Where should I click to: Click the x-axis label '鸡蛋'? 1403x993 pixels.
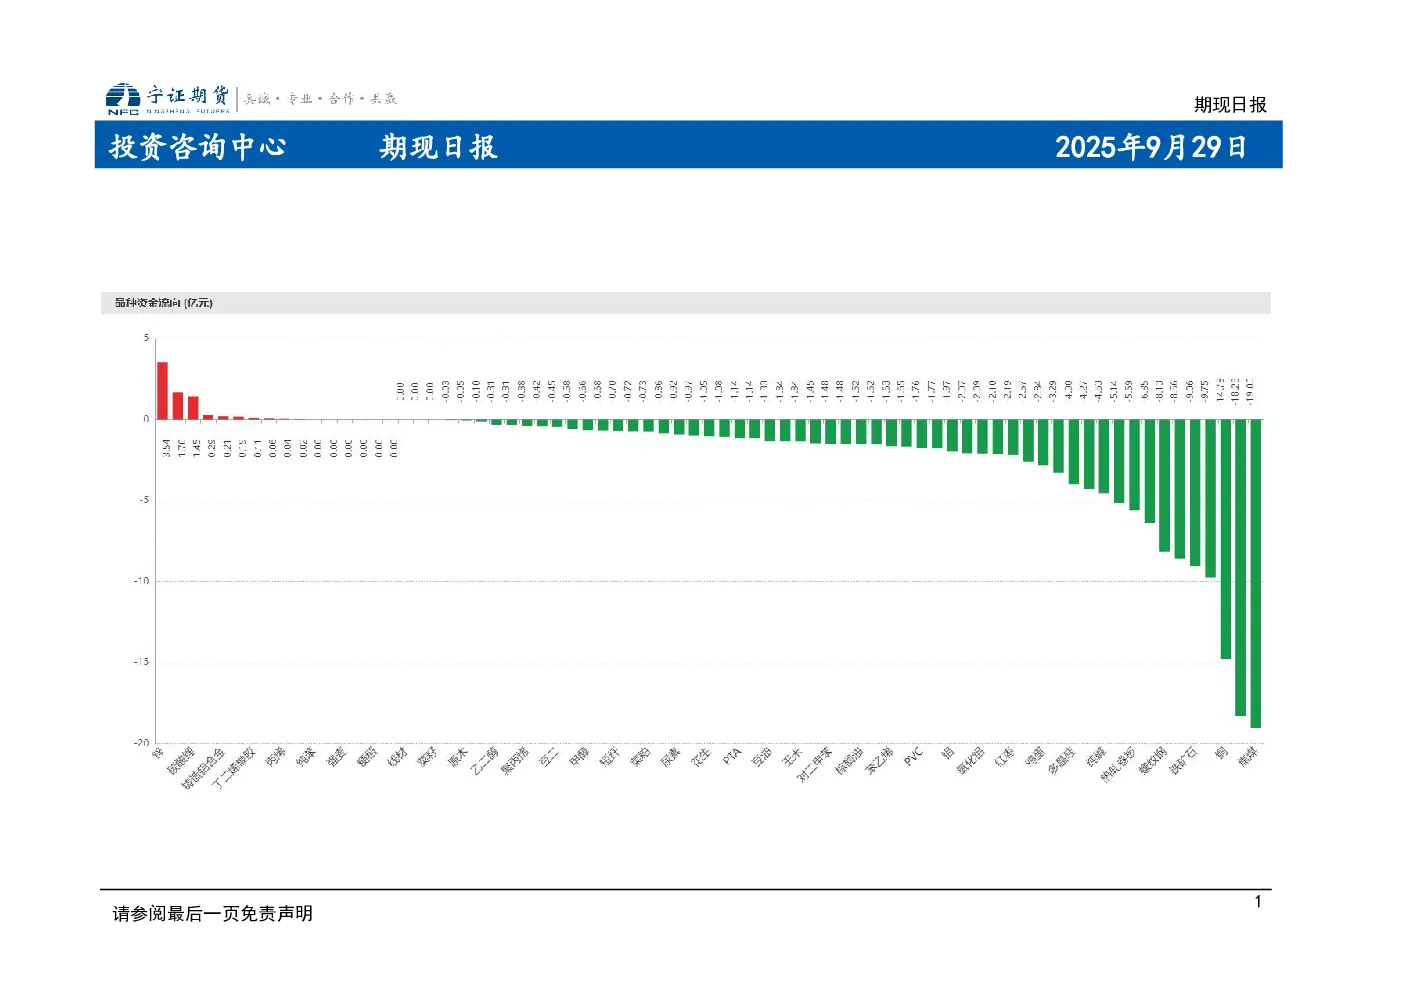tap(1034, 757)
